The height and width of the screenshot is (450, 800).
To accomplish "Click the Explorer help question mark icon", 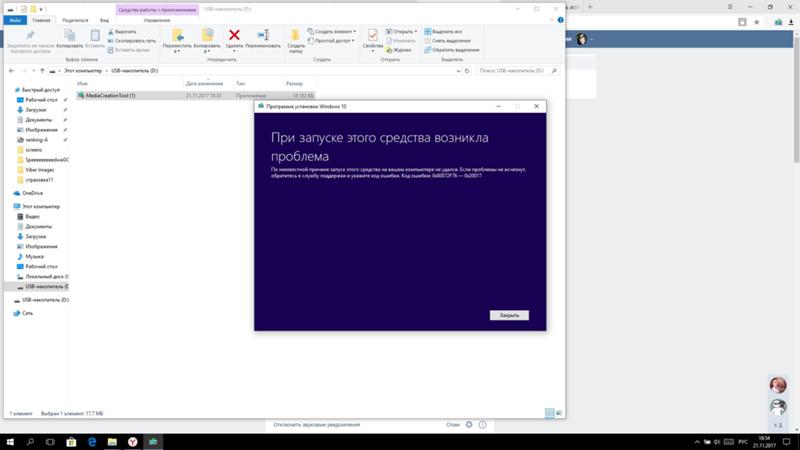I will 560,20.
